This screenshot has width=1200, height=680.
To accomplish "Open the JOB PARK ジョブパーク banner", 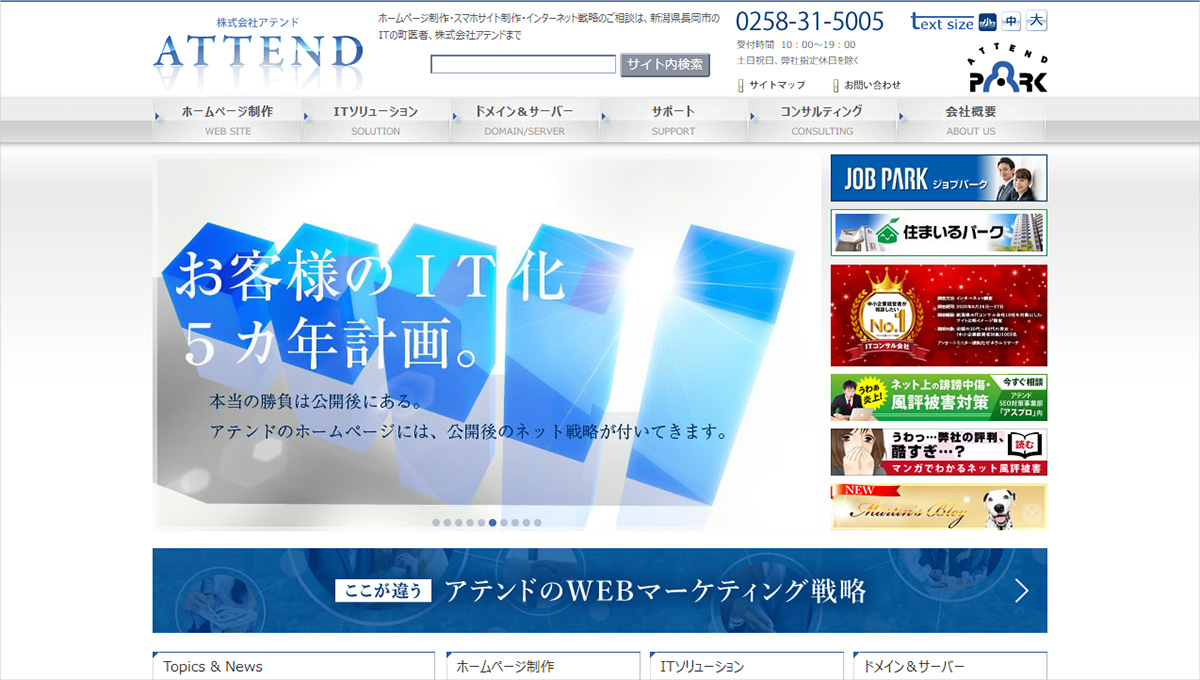I will coord(939,178).
